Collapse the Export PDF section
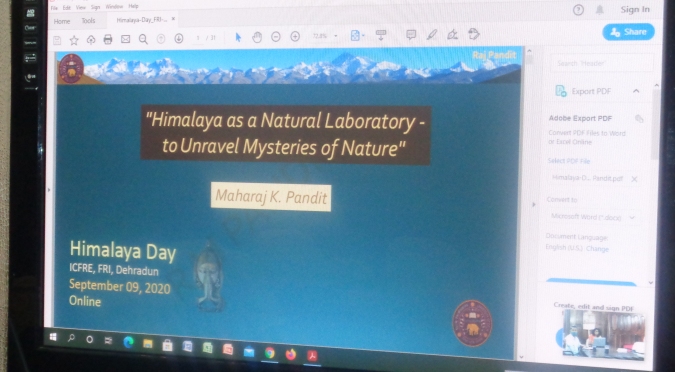The height and width of the screenshot is (372, 675). coord(636,91)
